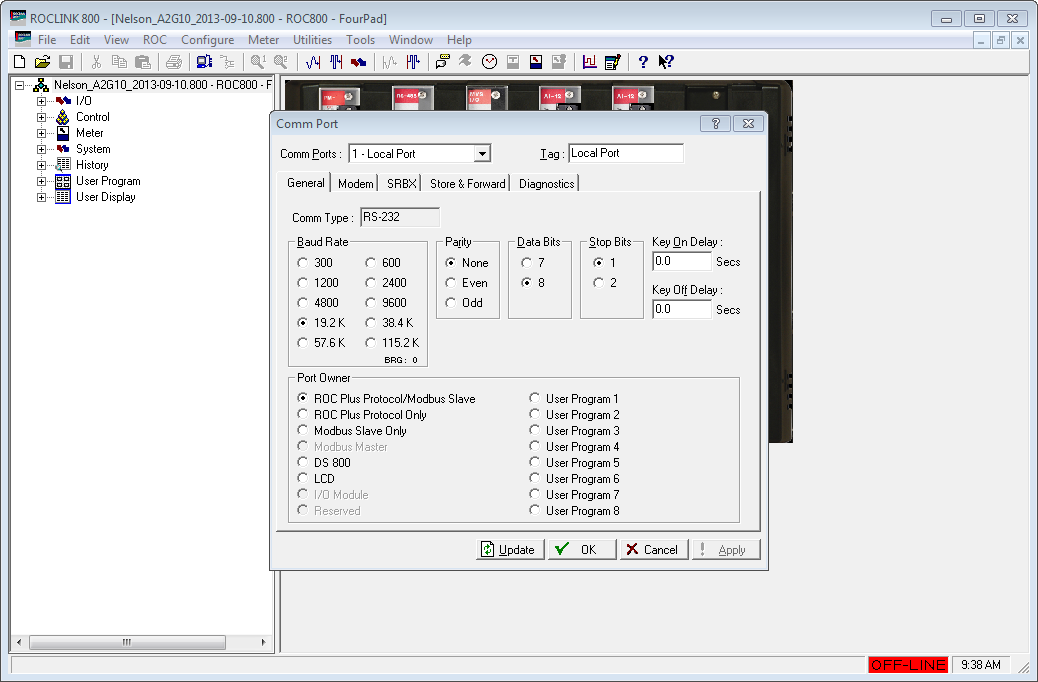Click the Copy toolbar icon

point(119,62)
